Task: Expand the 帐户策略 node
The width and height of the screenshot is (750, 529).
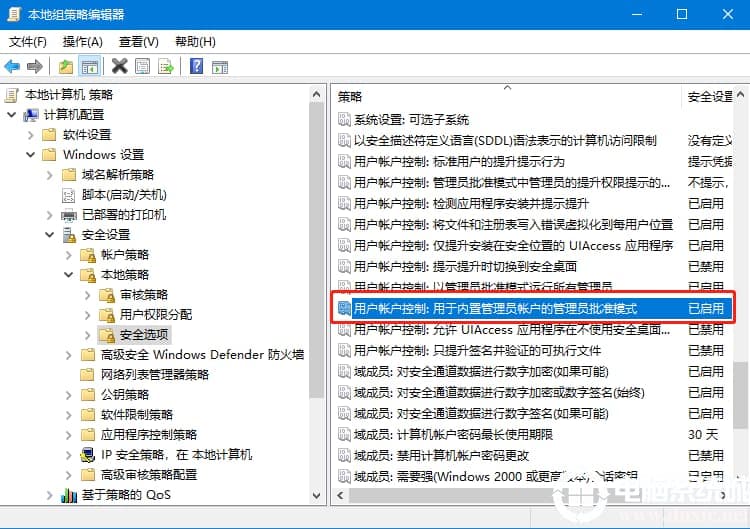Action: coord(69,255)
